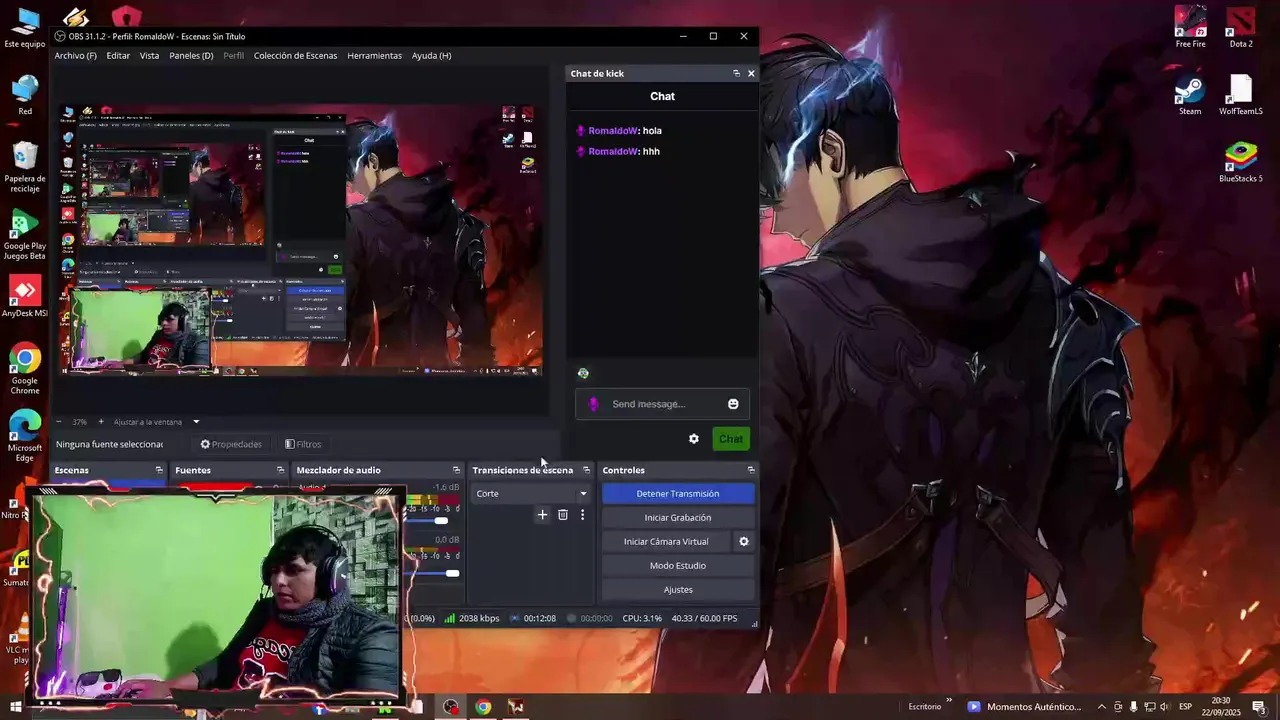Image resolution: width=1280 pixels, height=720 pixels.
Task: Click Chrome icon in the taskbar
Action: point(483,707)
